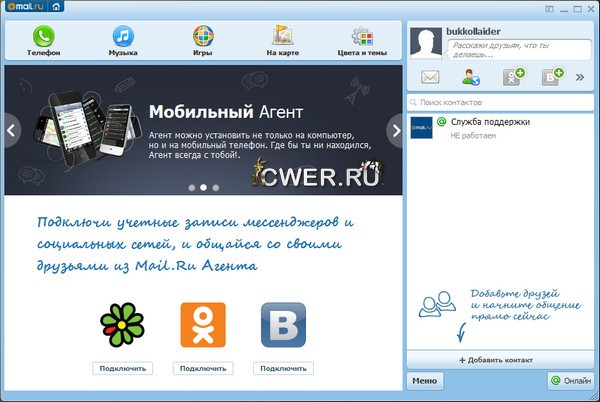The width and height of the screenshot is (600, 402).
Task: Click the mail envelope icon
Action: coord(430,78)
